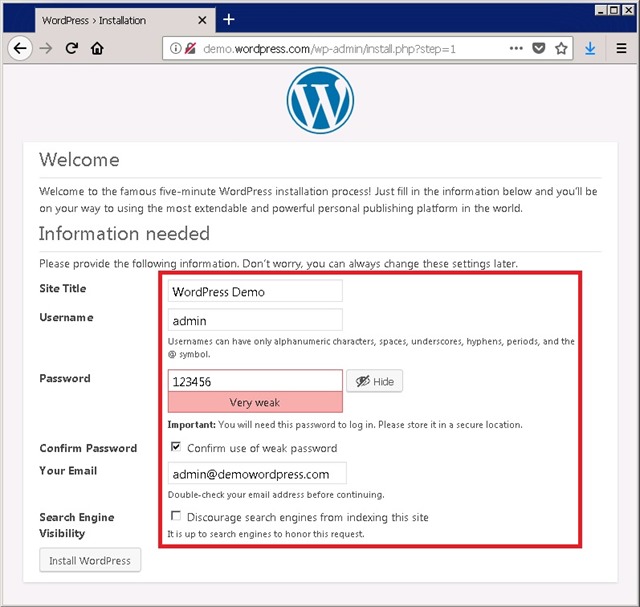Save page to Pocket icon
This screenshot has width=640, height=607.
pyautogui.click(x=539, y=49)
